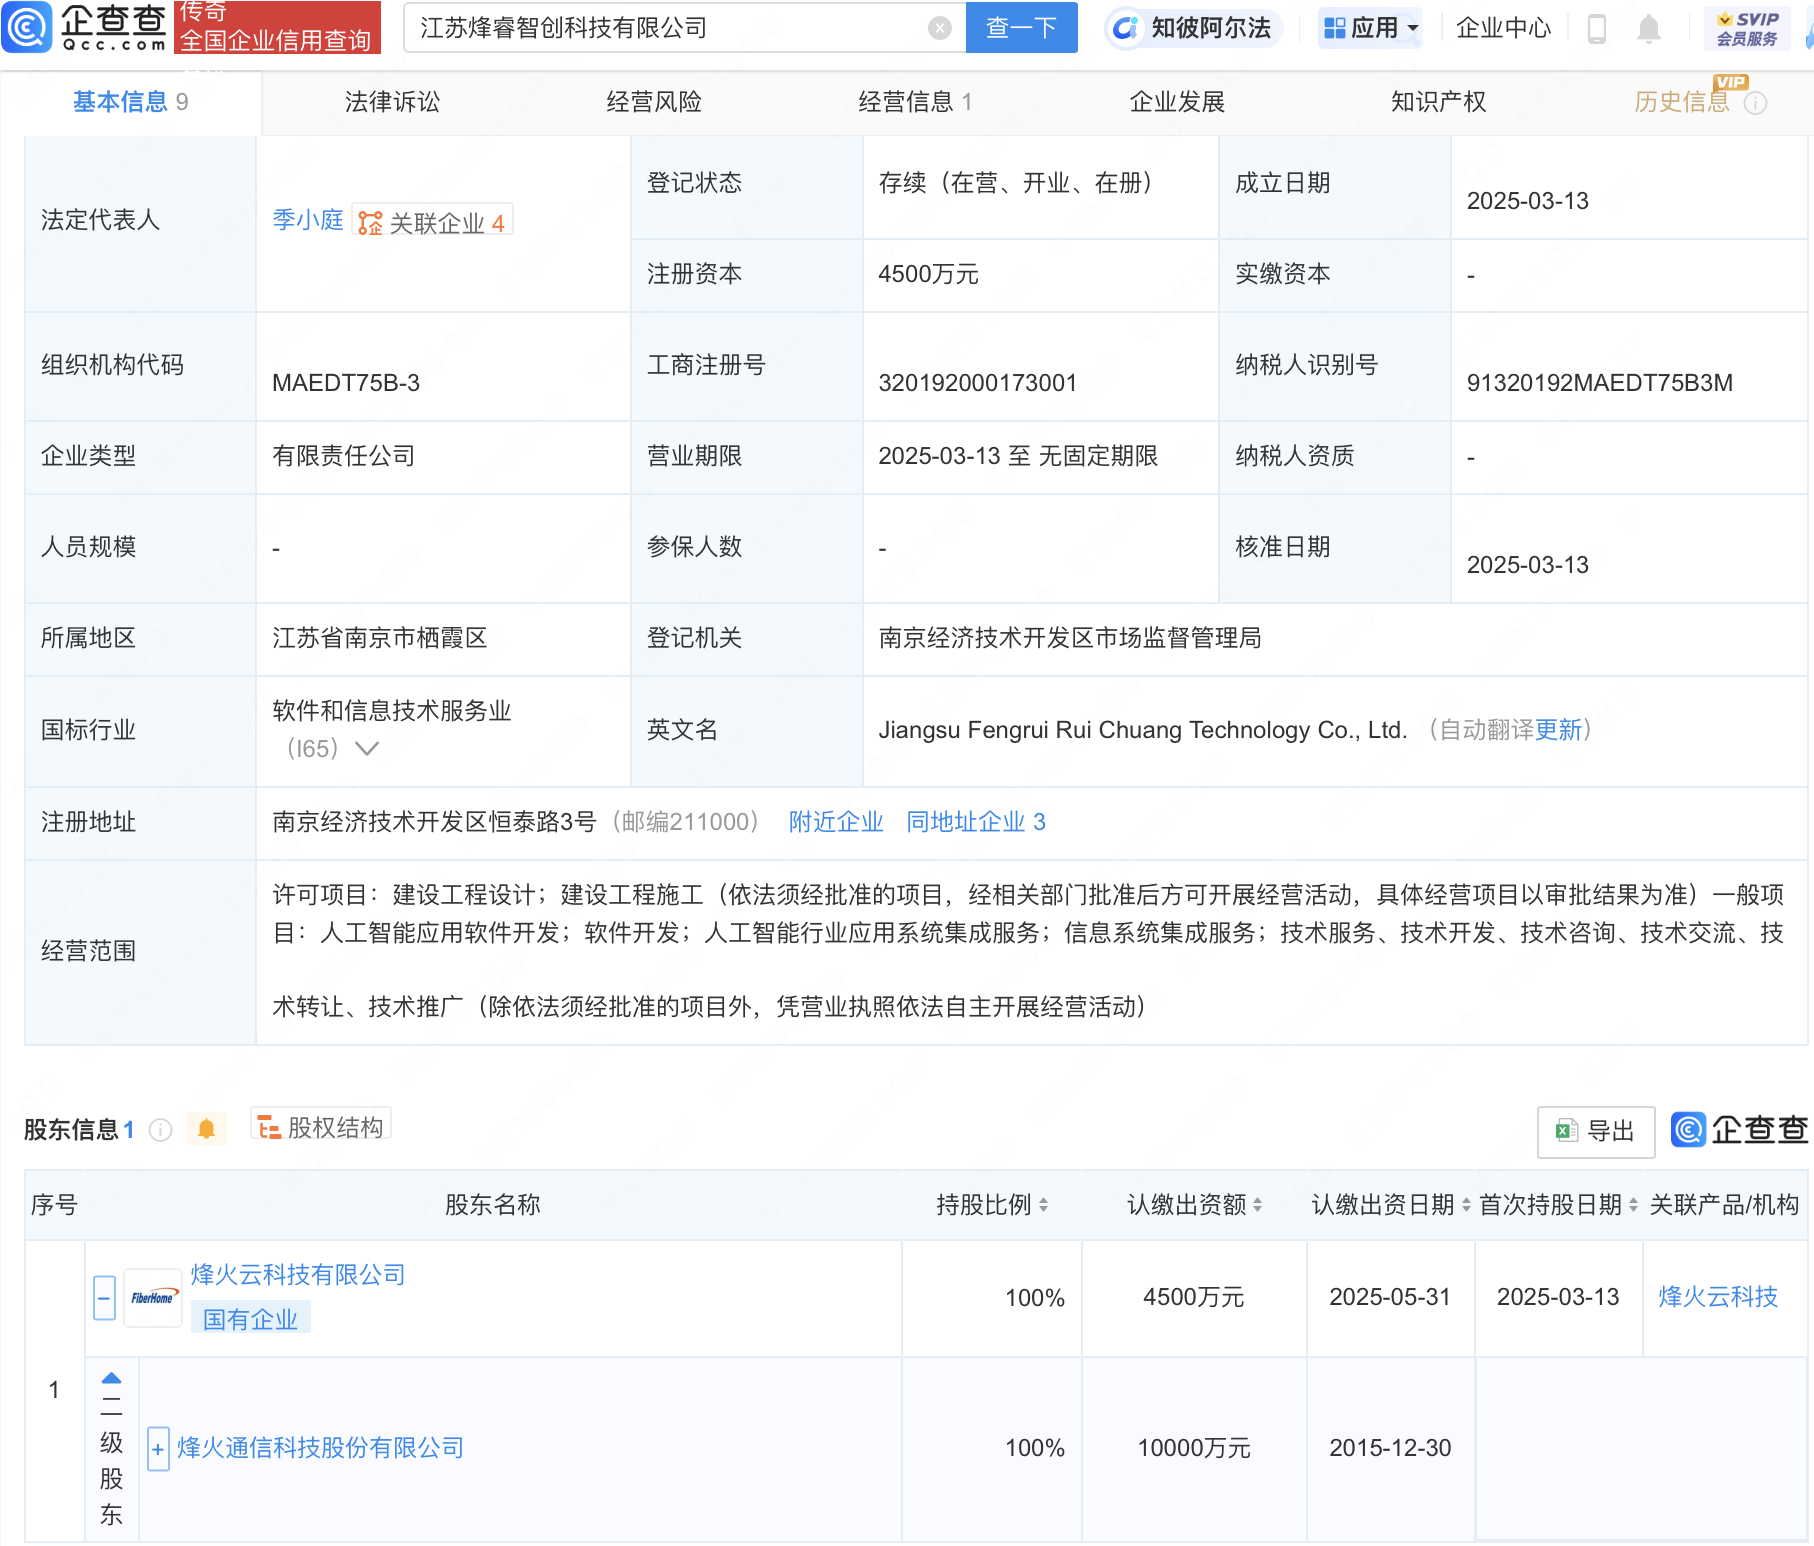Expand the 国标行业 I65 chevron

[x=367, y=748]
